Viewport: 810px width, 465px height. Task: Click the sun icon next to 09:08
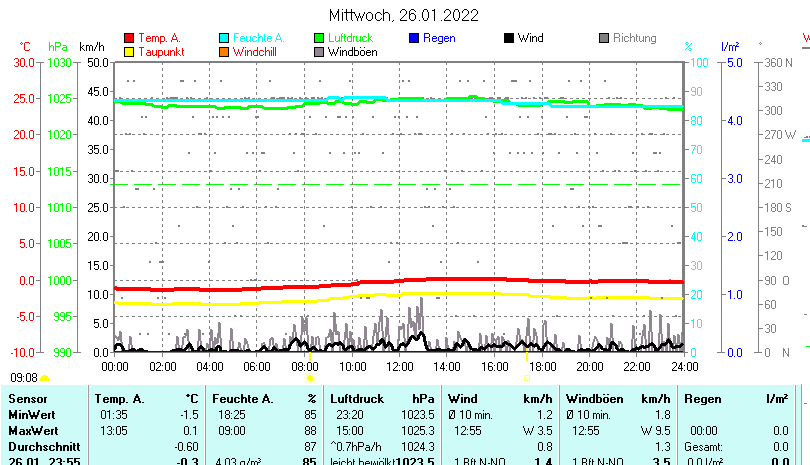pyautogui.click(x=45, y=378)
